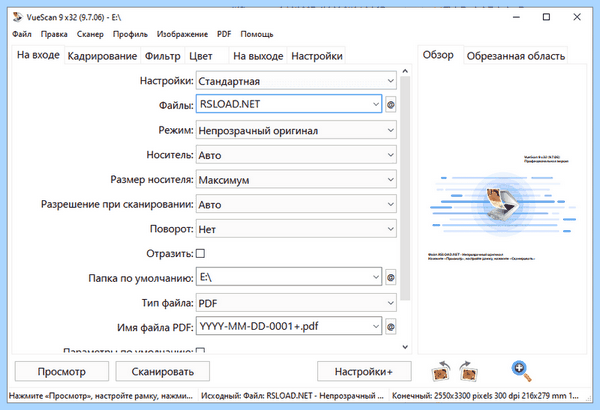Click the blue zoom-in magnifier icon
This screenshot has height=410, width=600.
(x=521, y=371)
